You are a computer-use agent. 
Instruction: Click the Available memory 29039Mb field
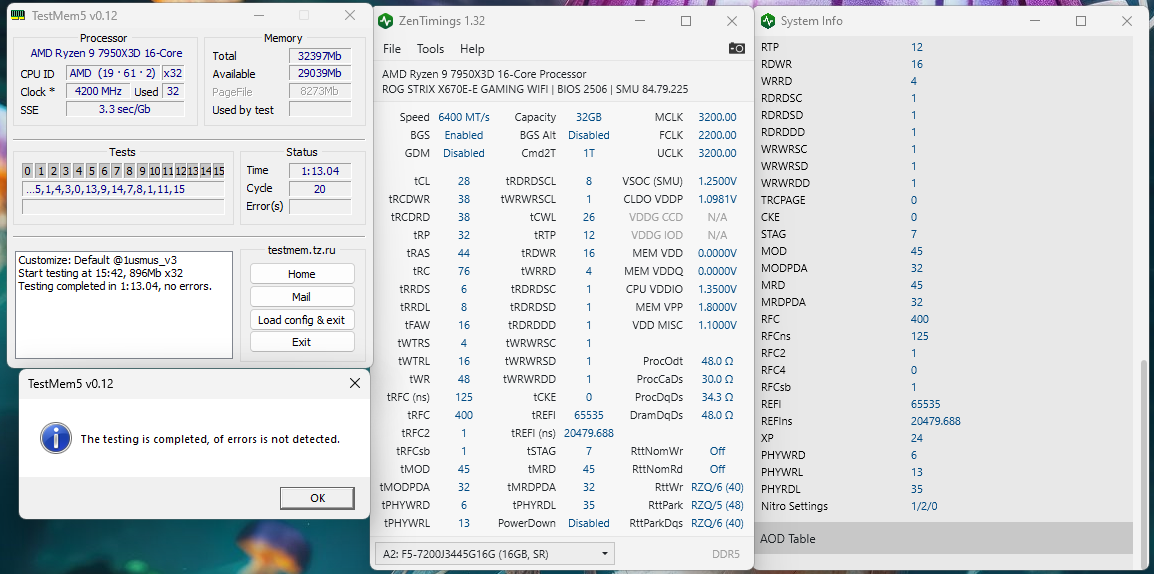tap(319, 74)
